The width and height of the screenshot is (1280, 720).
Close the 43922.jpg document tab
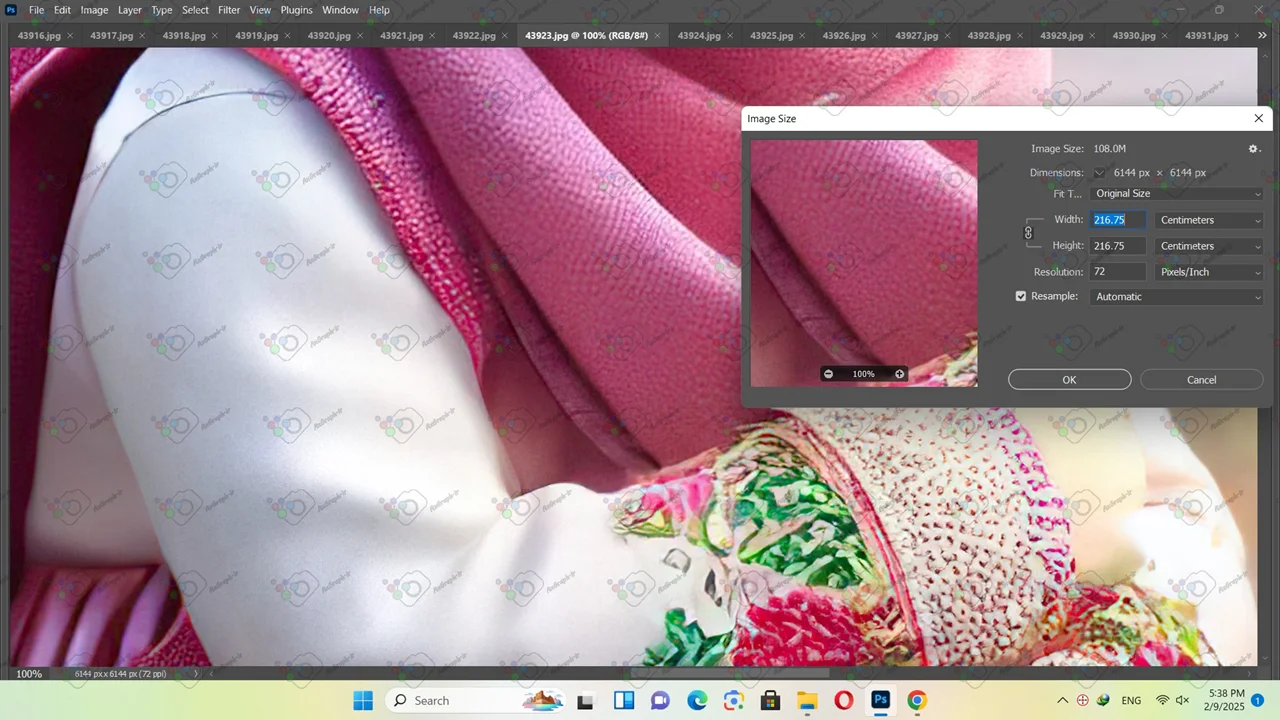(x=504, y=36)
